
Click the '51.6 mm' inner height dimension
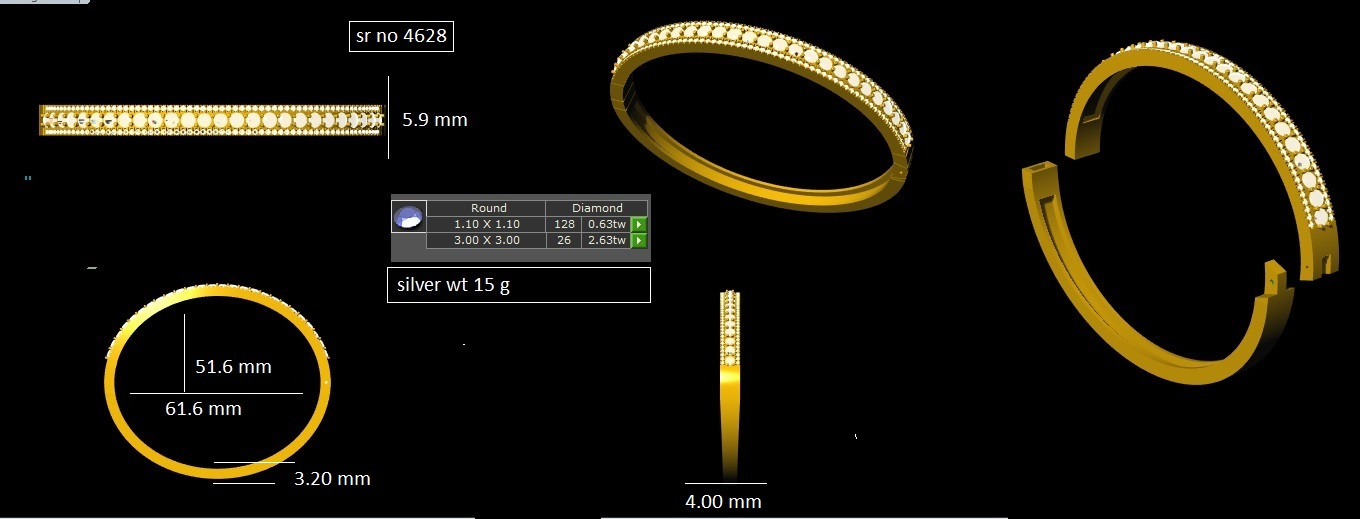coord(233,367)
